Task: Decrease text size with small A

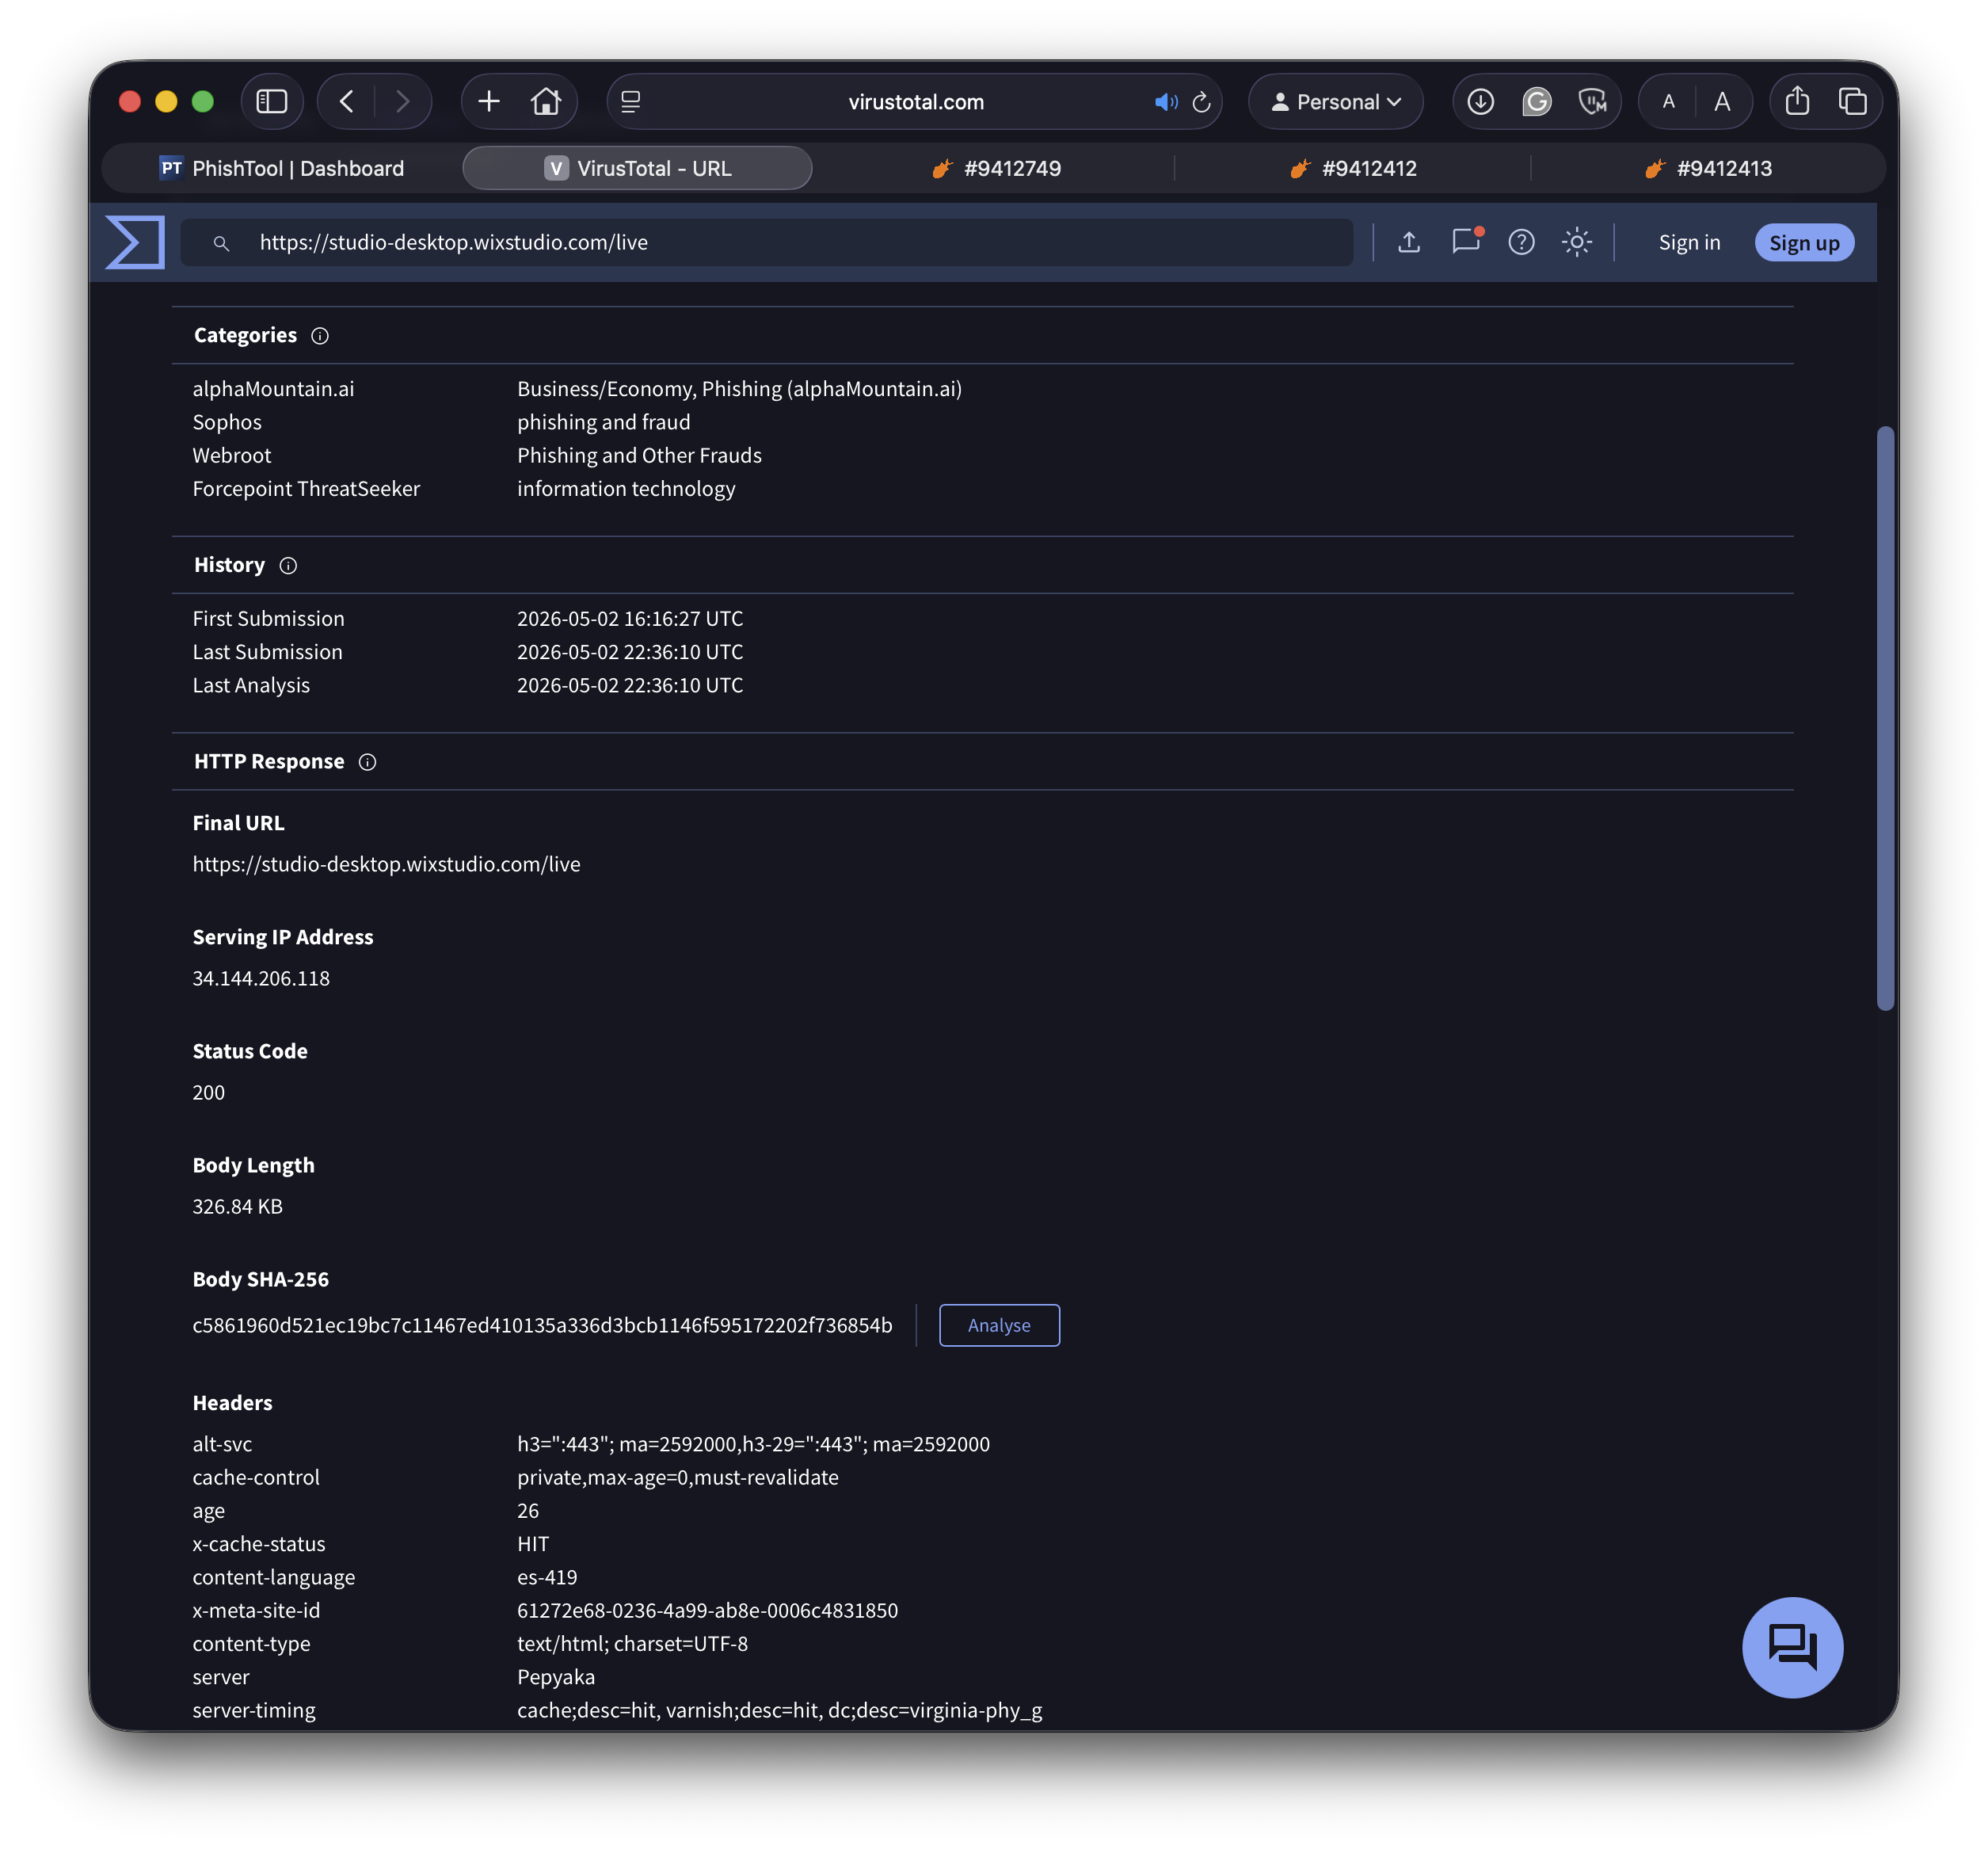Action: pos(1668,101)
